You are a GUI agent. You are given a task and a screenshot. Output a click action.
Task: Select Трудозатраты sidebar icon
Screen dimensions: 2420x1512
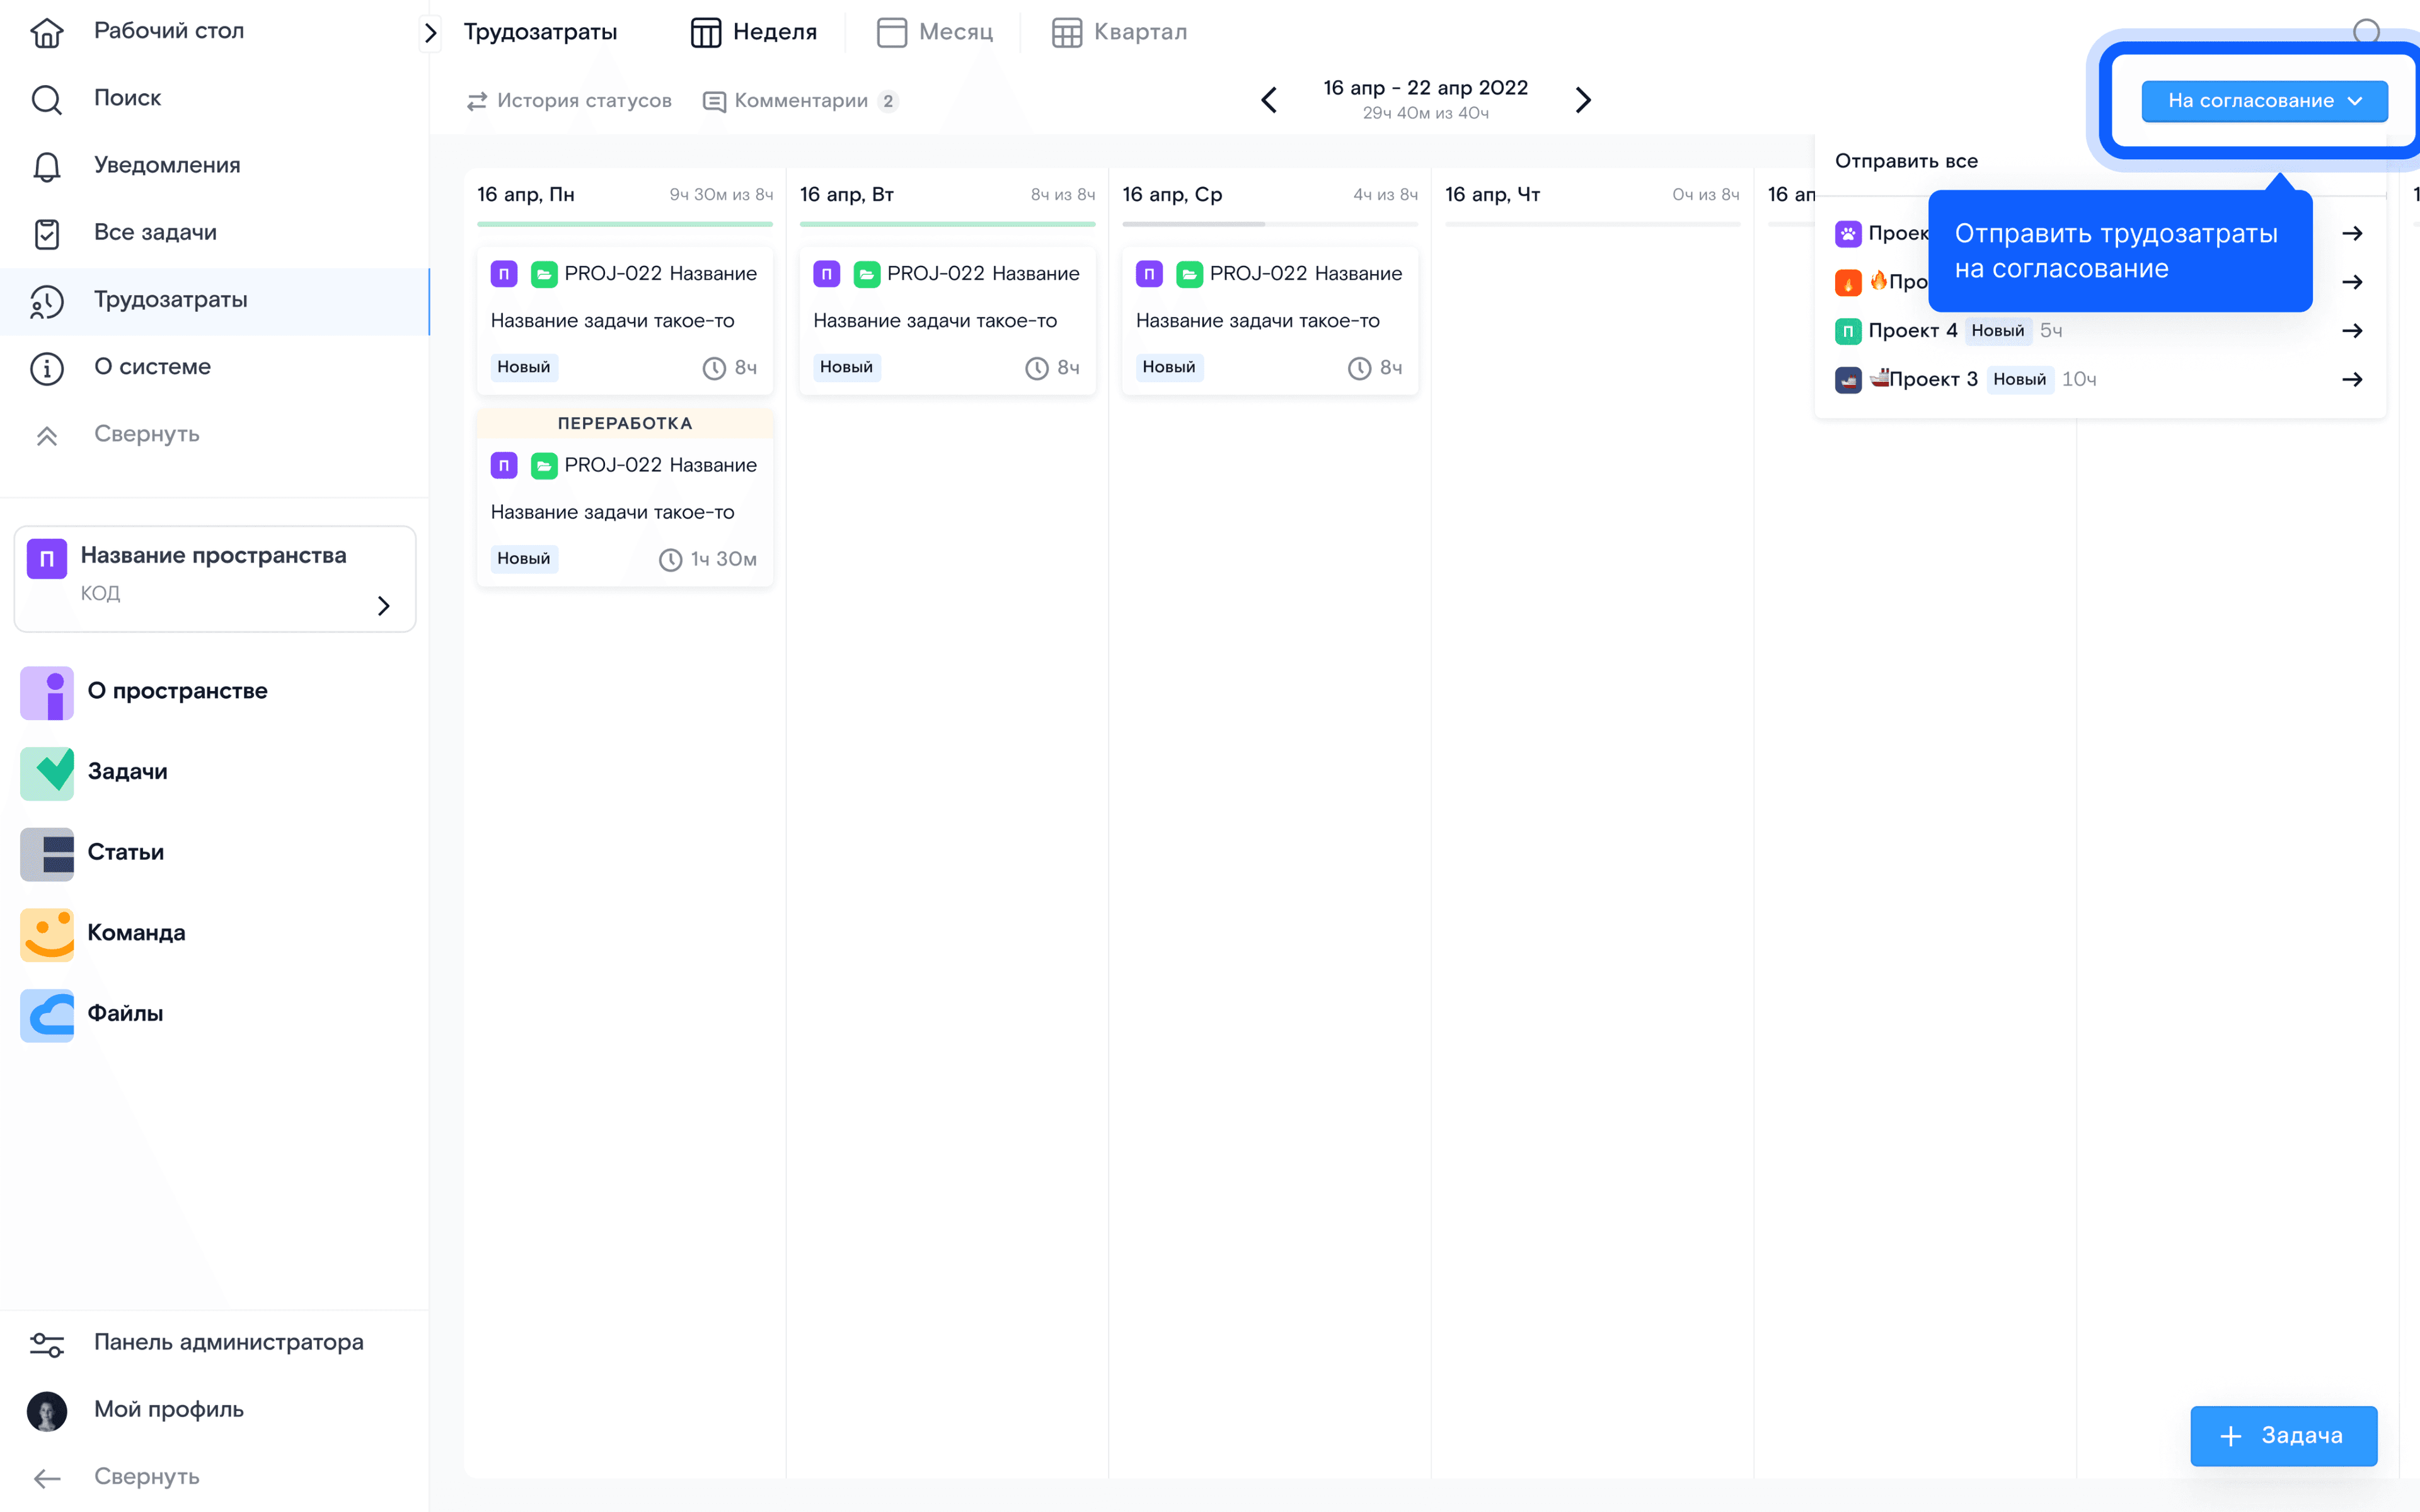[46, 301]
